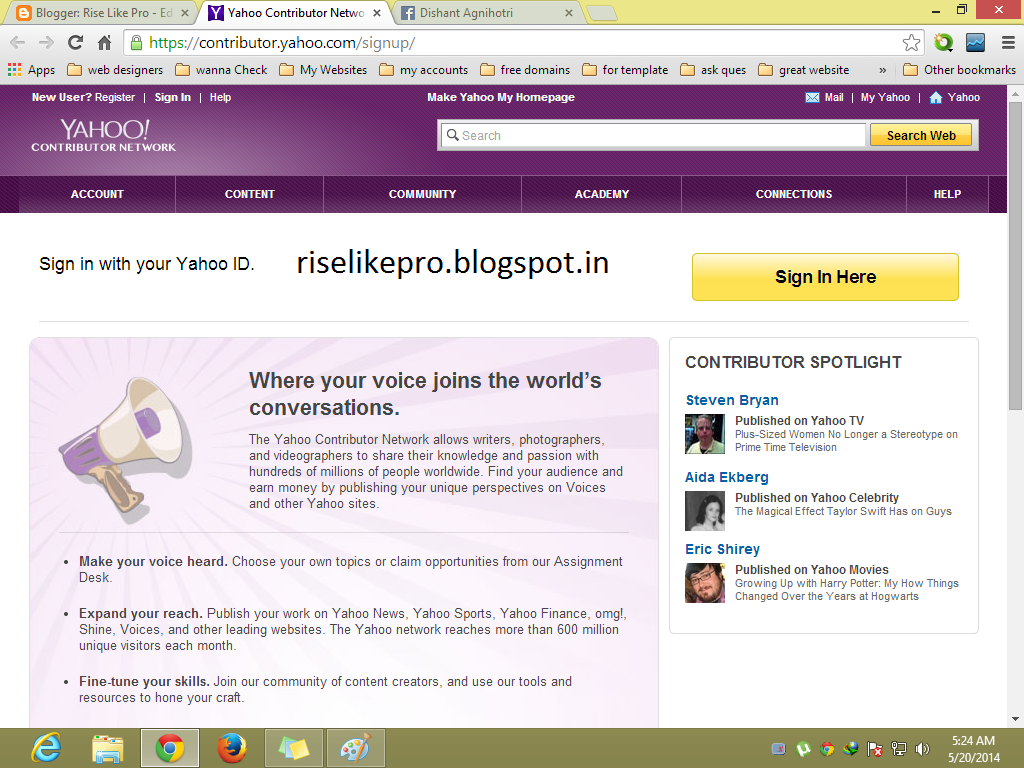Open Paint from the taskbar
This screenshot has height=768, width=1024.
point(355,748)
